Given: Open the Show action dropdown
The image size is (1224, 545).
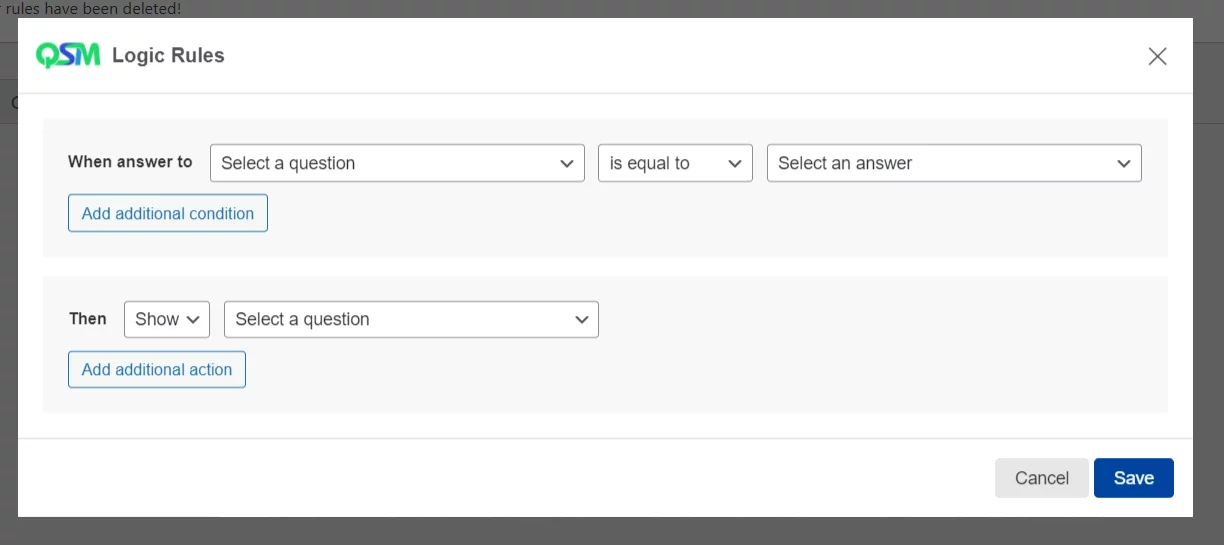Looking at the screenshot, I should (167, 319).
